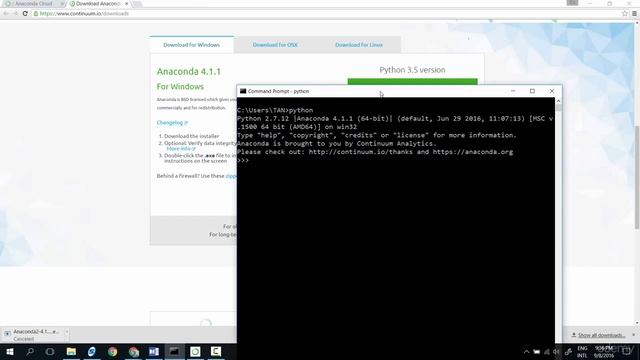Open the Anaconda2 download item in the shelf

[33, 335]
